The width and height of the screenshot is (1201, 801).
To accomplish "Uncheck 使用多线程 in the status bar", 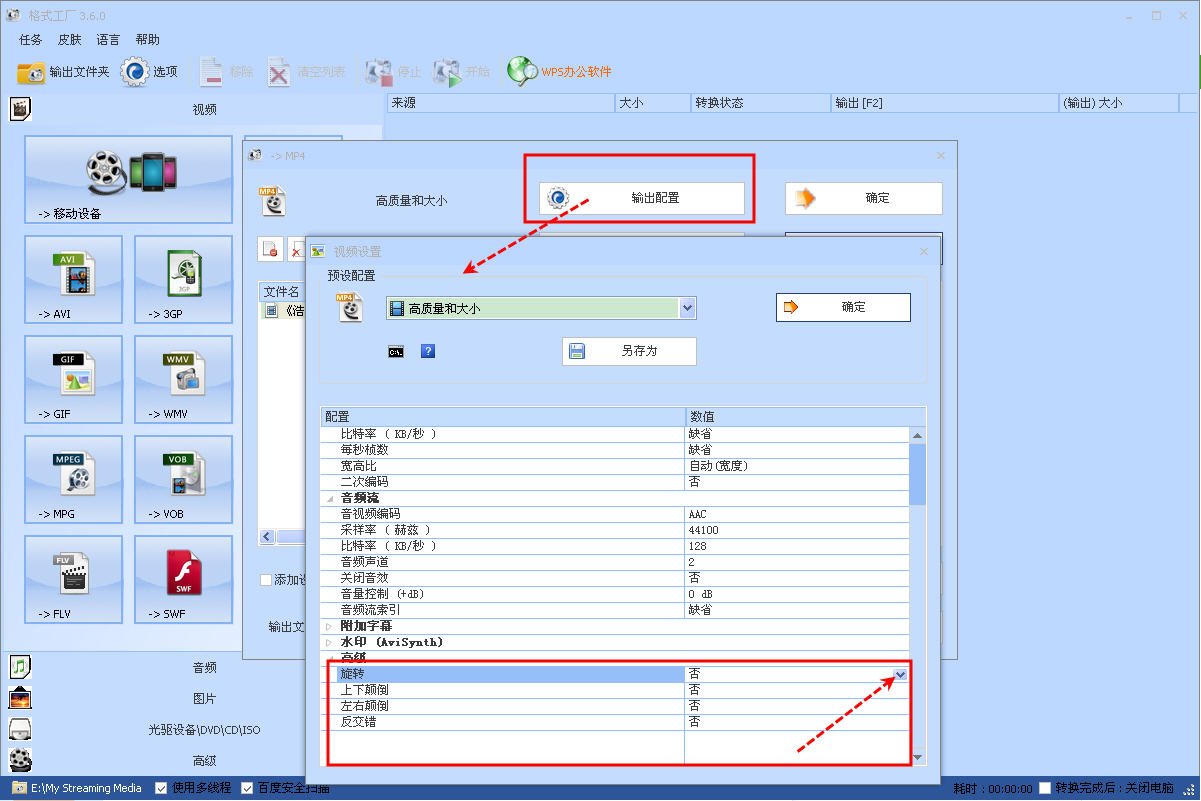I will (161, 788).
